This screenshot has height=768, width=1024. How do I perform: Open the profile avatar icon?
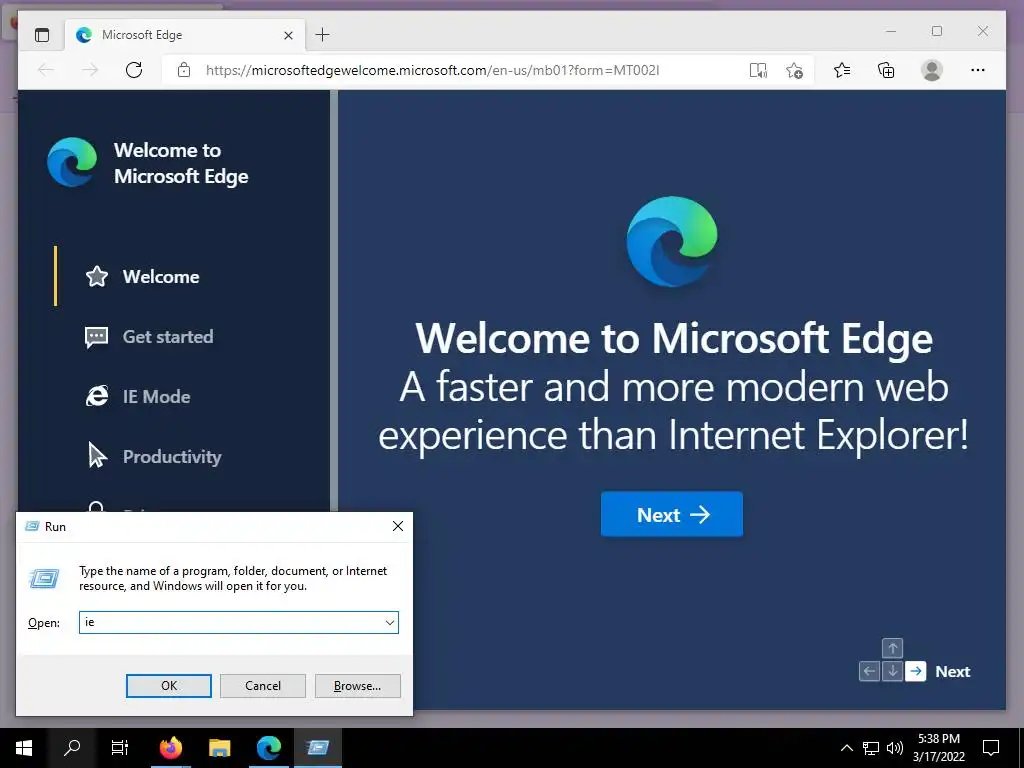(x=932, y=70)
